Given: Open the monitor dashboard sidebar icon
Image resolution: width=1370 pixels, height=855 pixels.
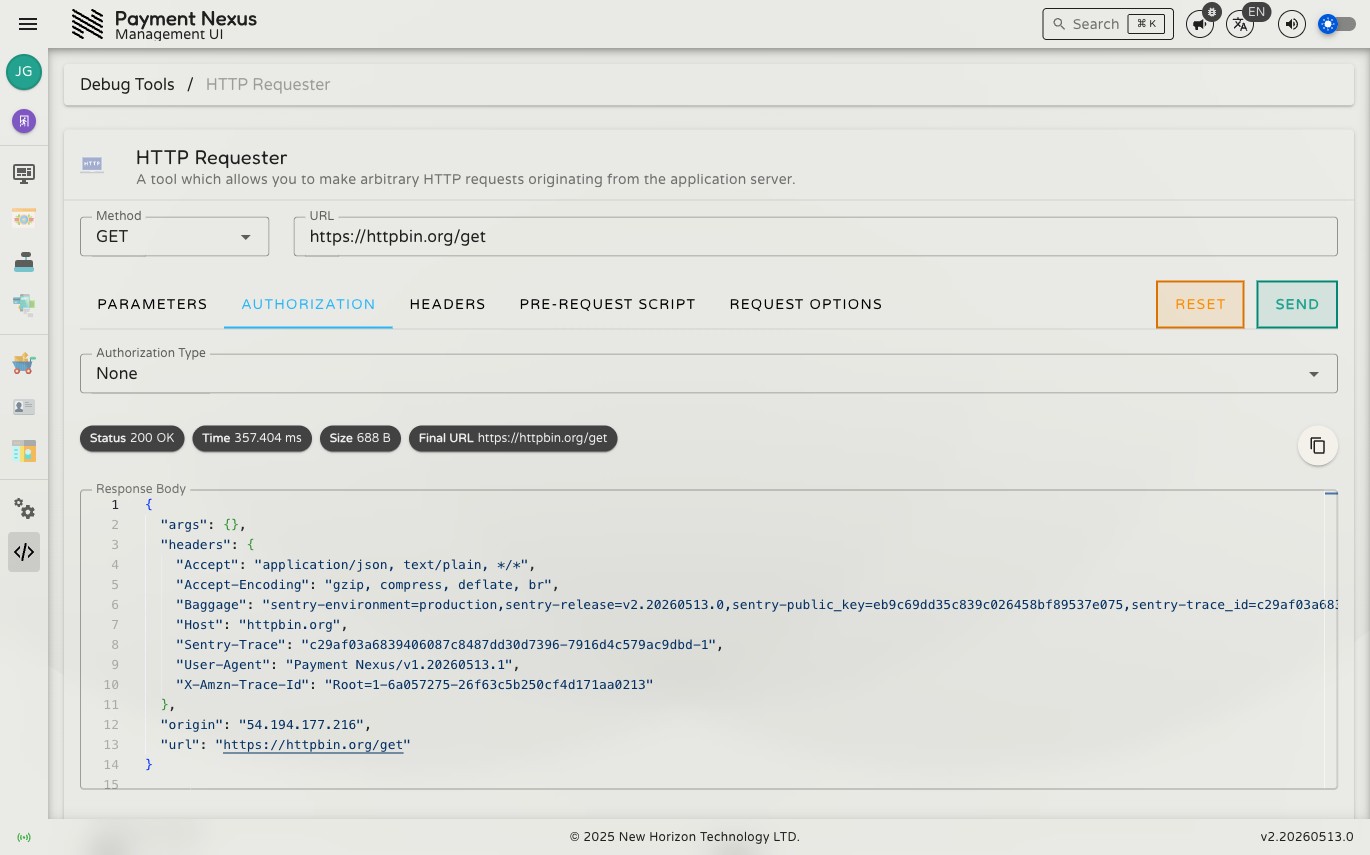Looking at the screenshot, I should click(x=24, y=174).
